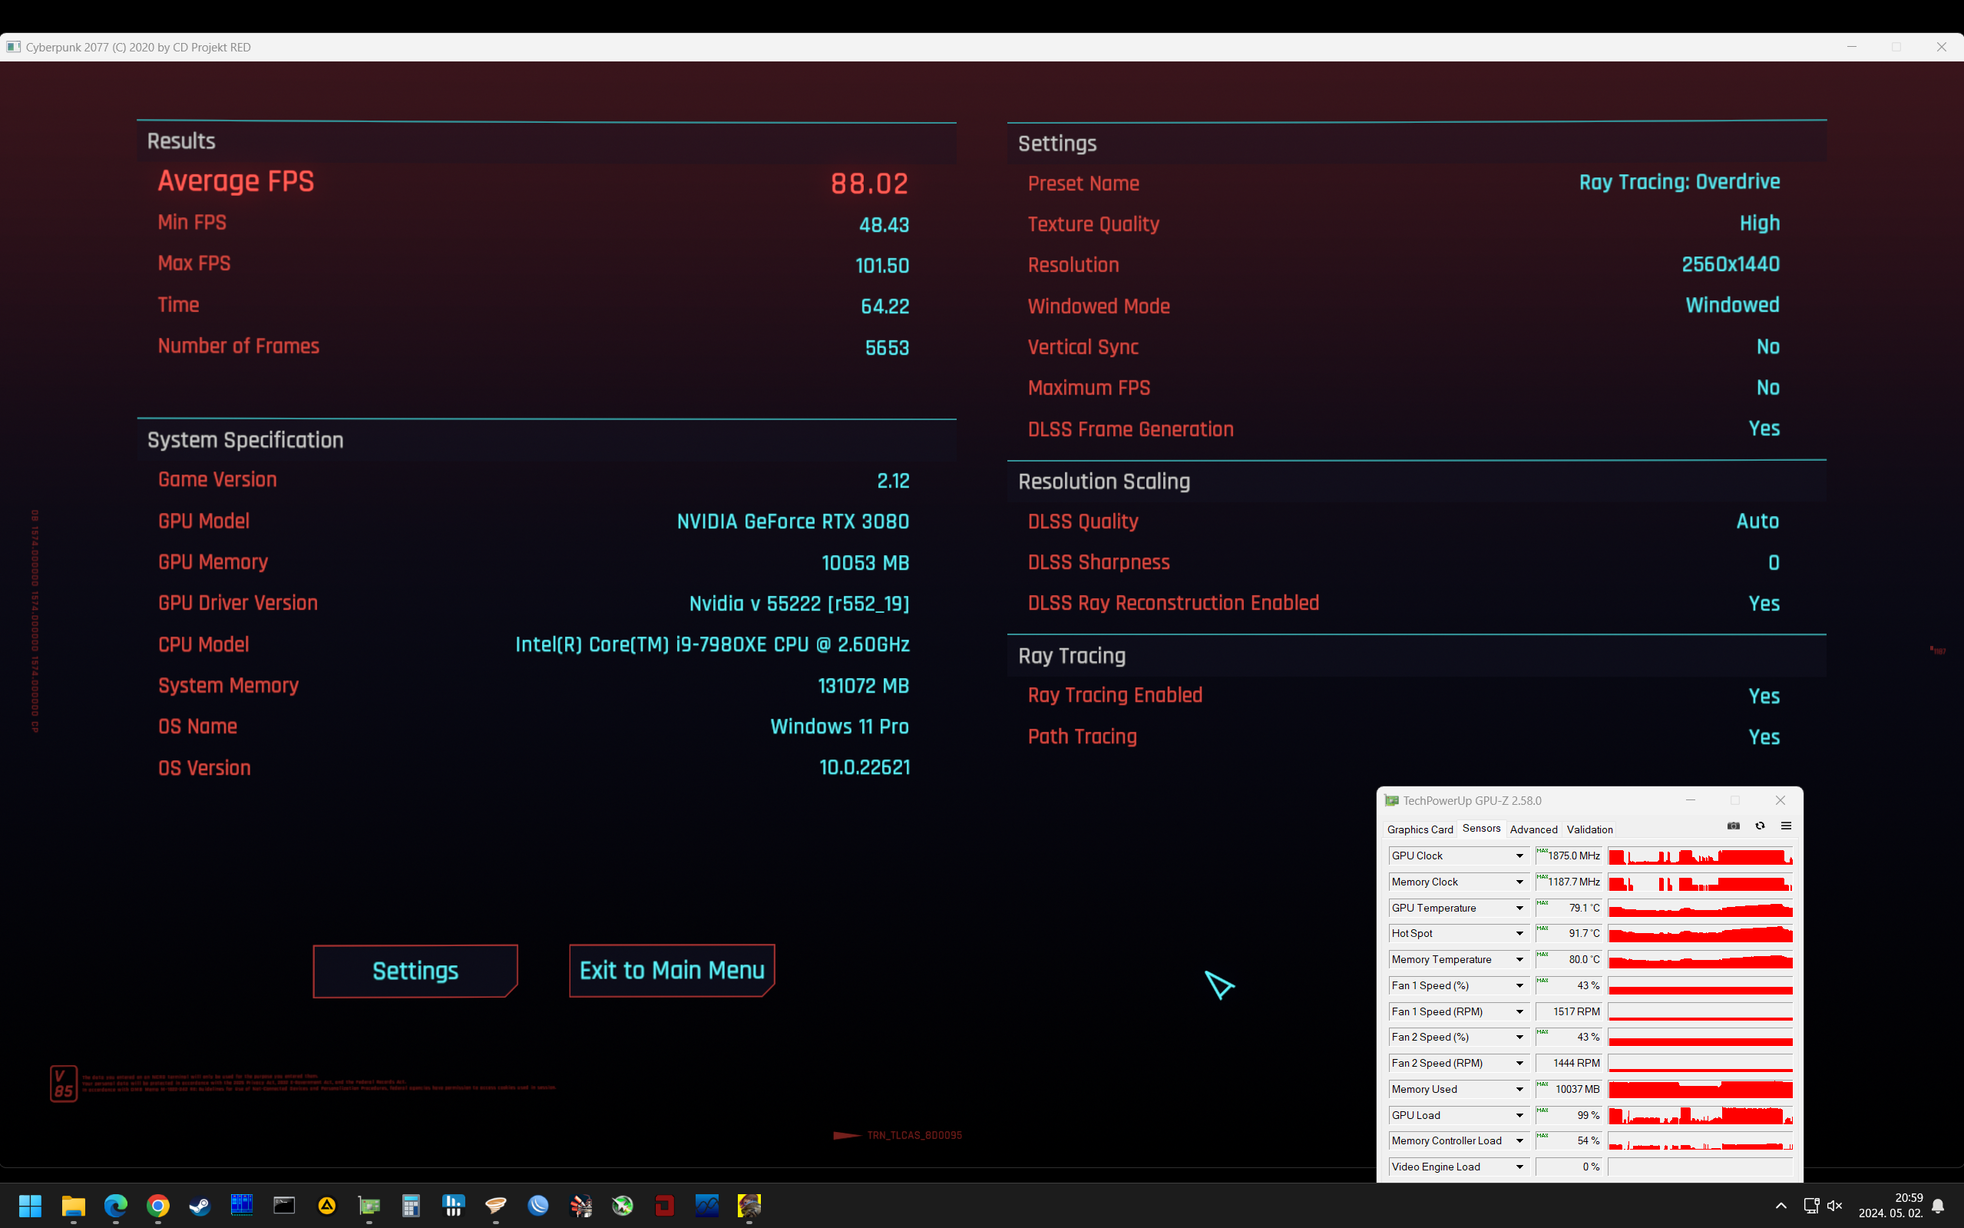Click the 'Nvidia v 55222 [r552_19]' driver text

(x=799, y=604)
